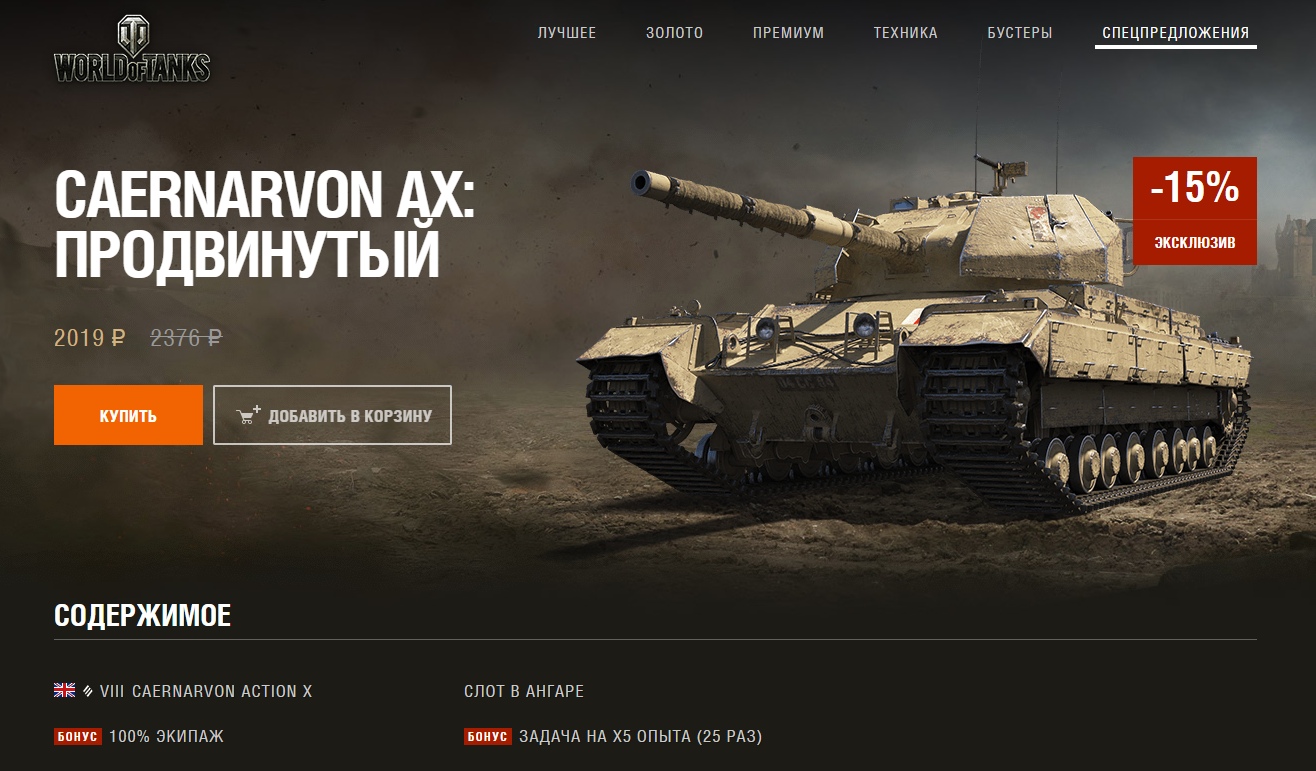Go to the ПРЕМИУМ section

click(x=788, y=33)
